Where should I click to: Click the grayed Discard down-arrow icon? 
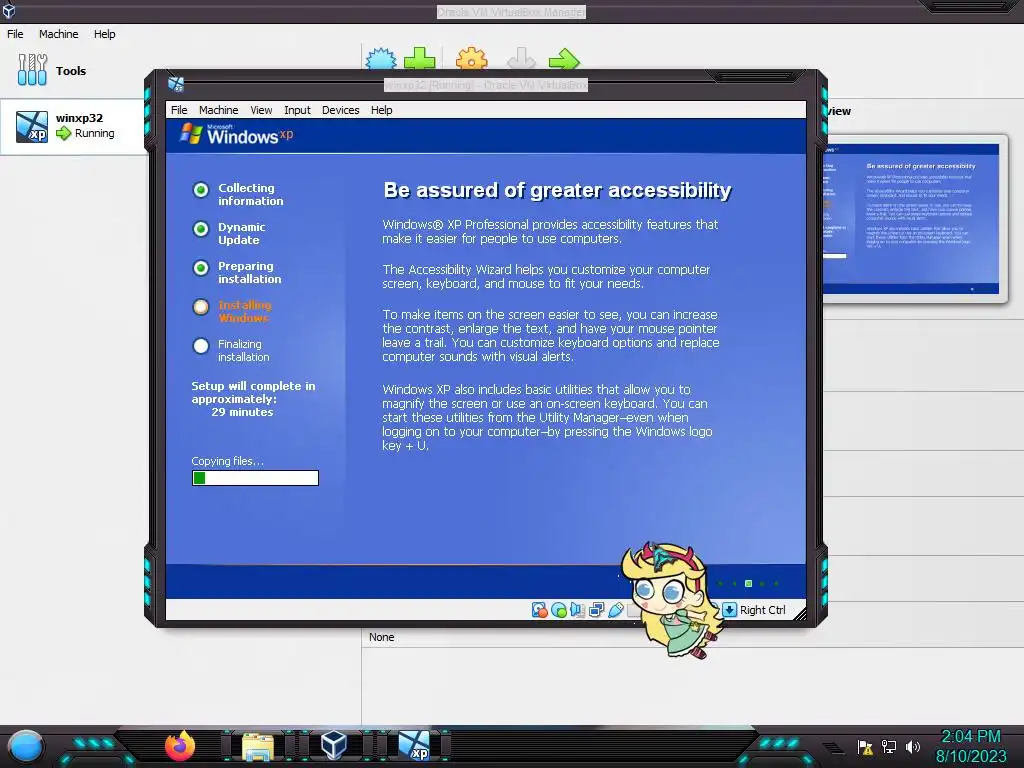521,59
